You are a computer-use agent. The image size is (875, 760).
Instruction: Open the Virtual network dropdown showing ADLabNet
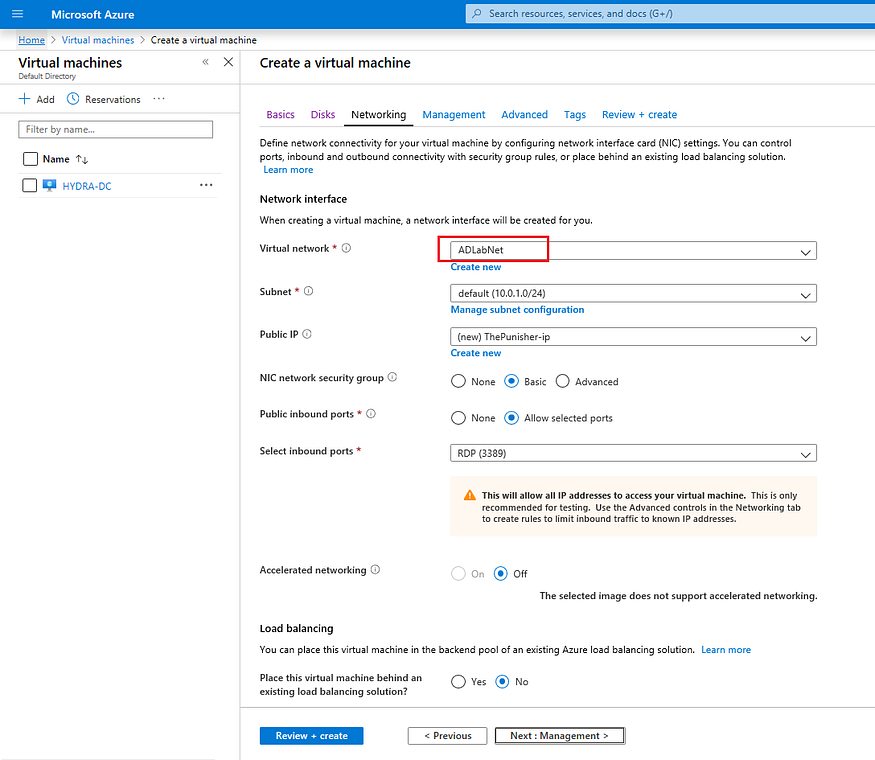807,250
